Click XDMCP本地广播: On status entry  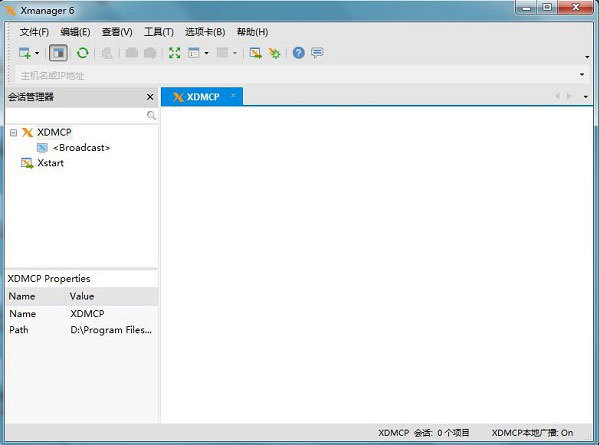(532, 433)
